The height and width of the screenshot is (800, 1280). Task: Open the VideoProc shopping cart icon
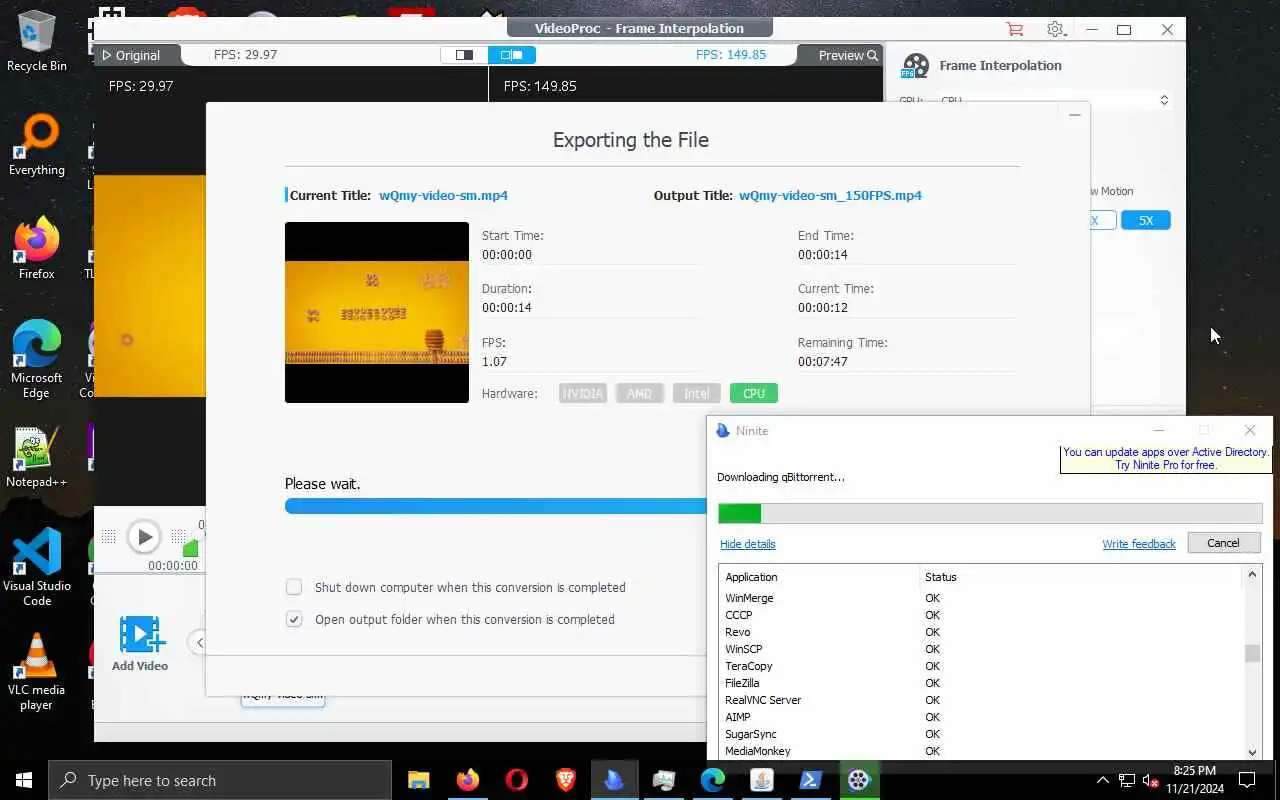click(1015, 29)
